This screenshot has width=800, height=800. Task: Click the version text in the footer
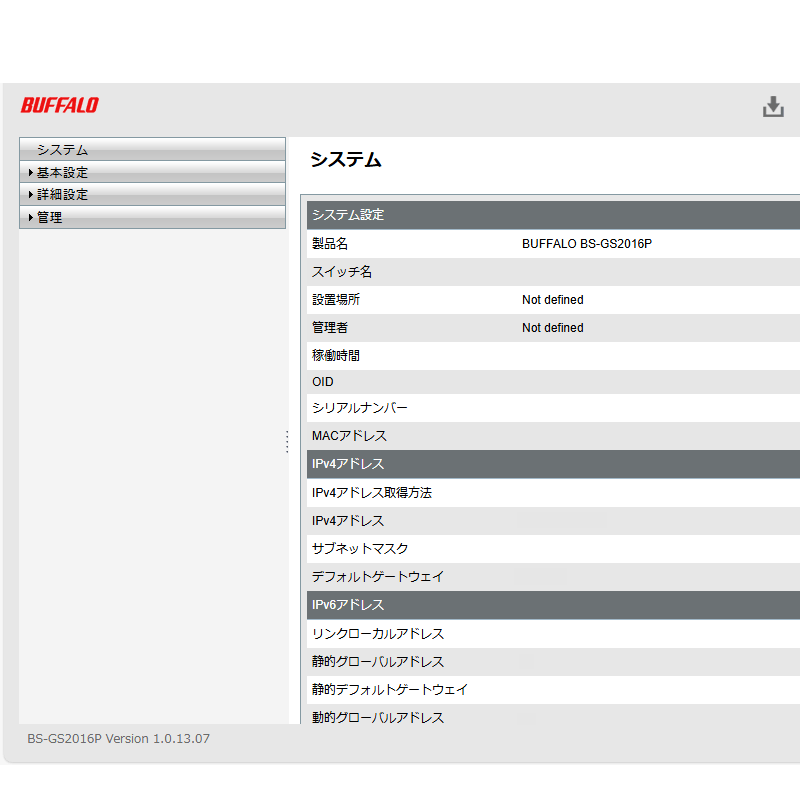[118, 739]
